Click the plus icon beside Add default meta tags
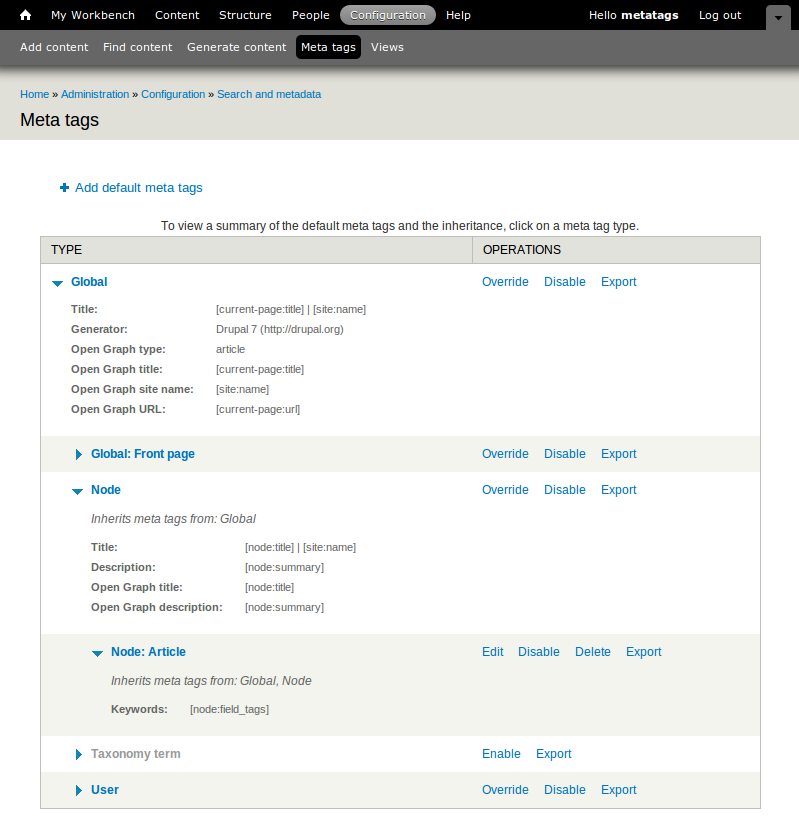Screen dimensions: 799x838 pyautogui.click(x=63, y=187)
